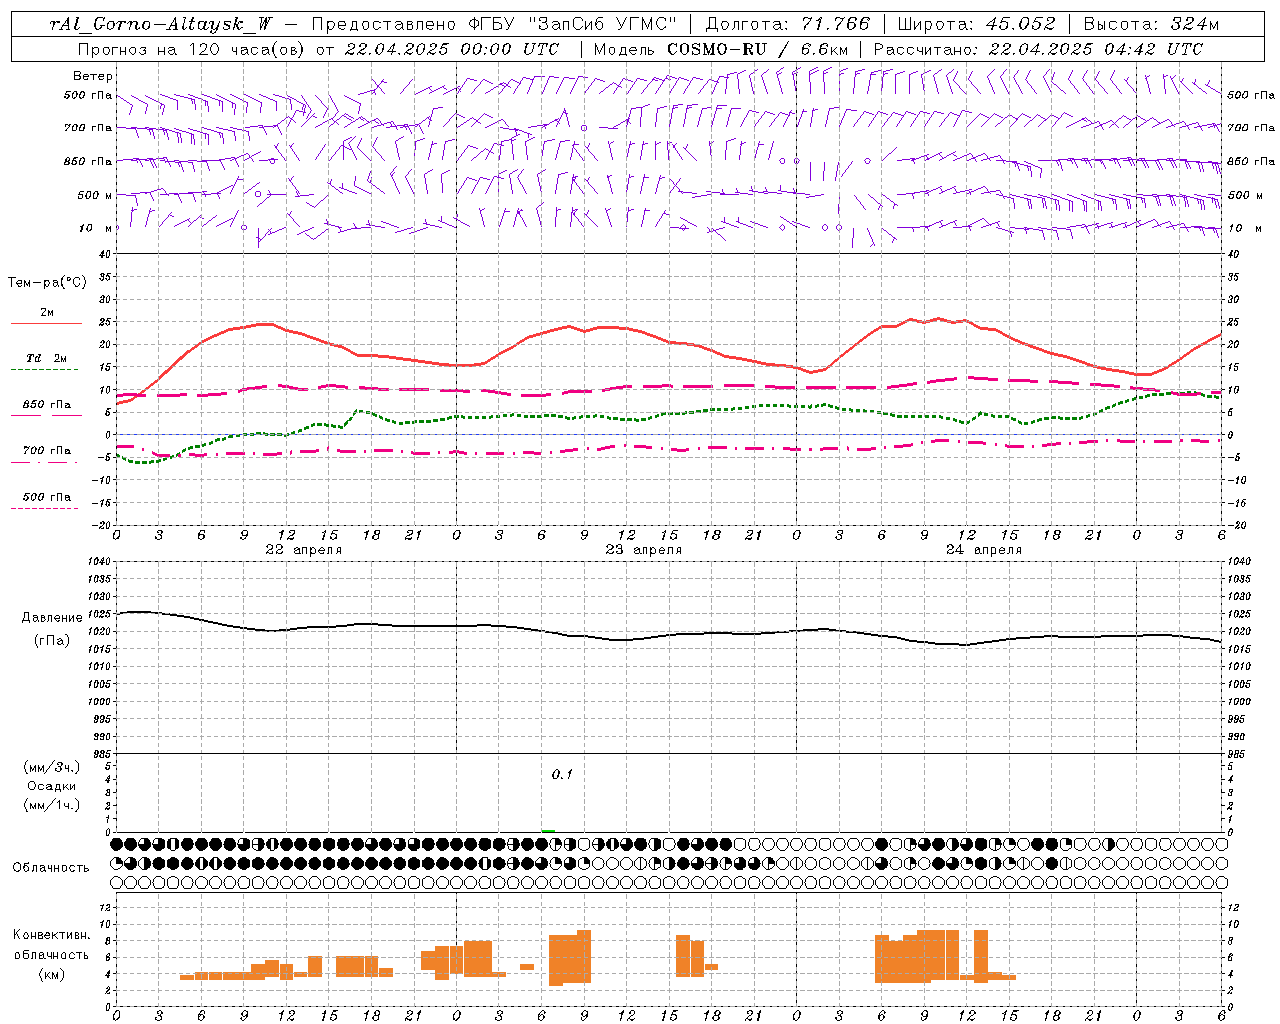This screenshot has width=1280, height=1024.
Task: Click the small green precipitation bar
Action: point(548,830)
